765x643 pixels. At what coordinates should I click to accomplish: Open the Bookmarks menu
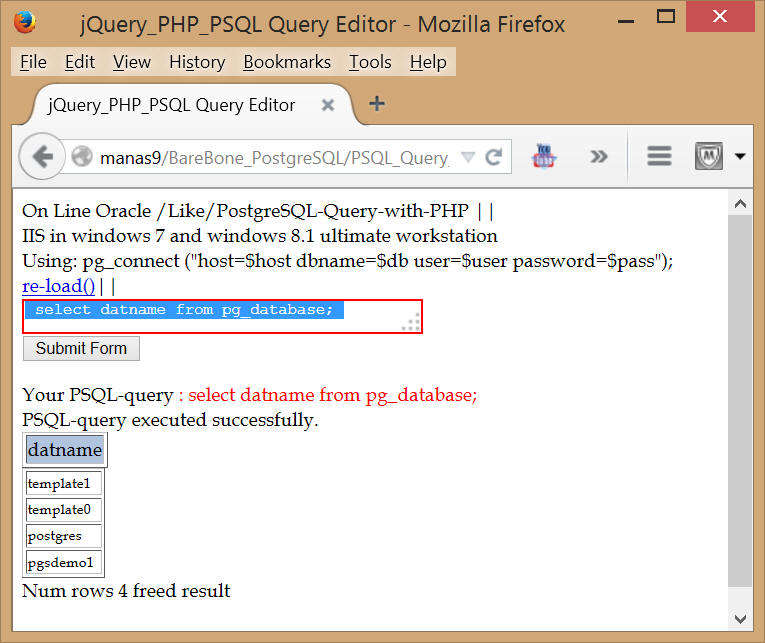click(x=287, y=62)
